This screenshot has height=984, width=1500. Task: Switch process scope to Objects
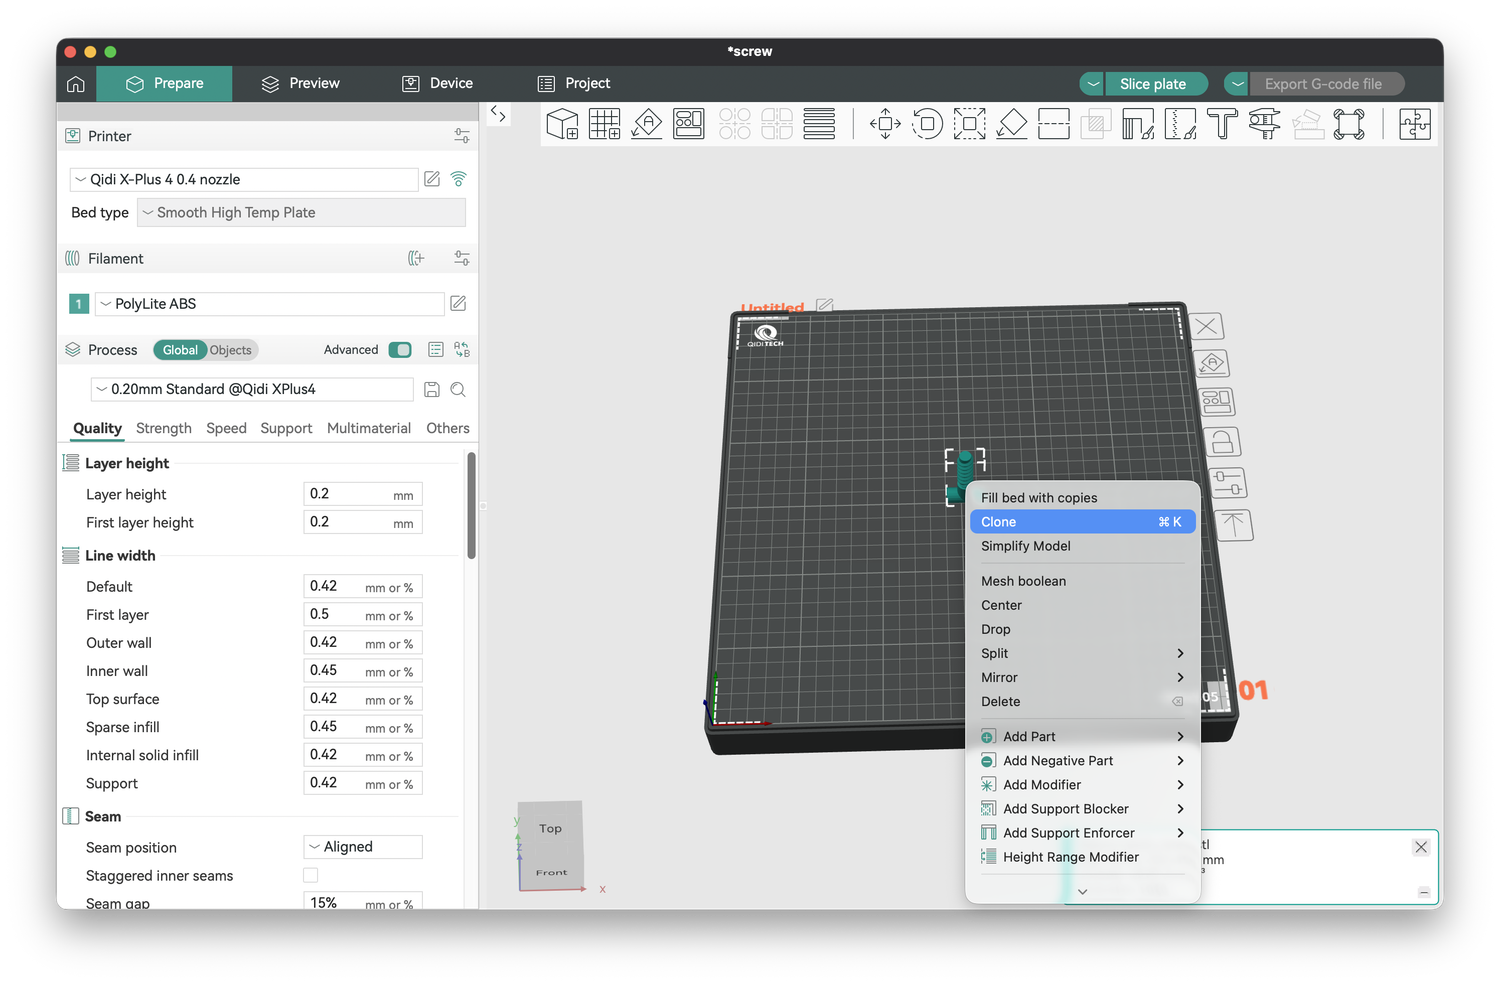(x=231, y=350)
